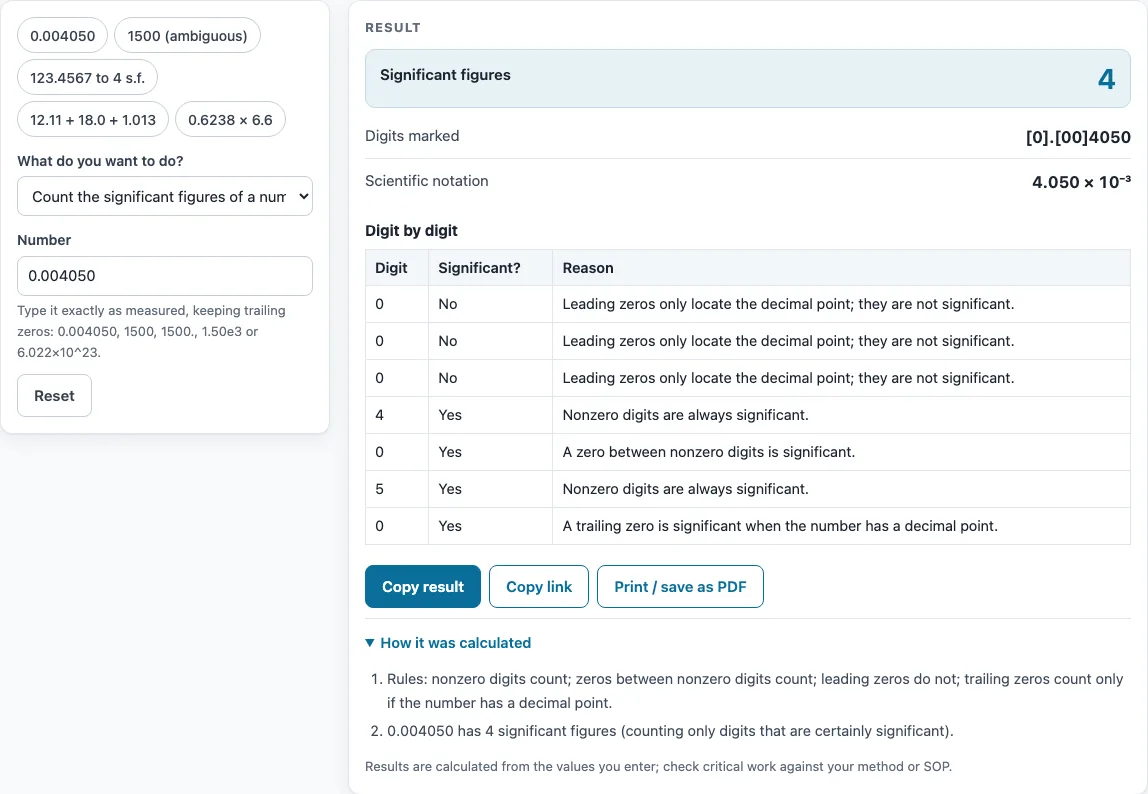Viewport: 1148px width, 794px height.
Task: Load the 12.11 + 18.0 + 1.013 example
Action: [x=93, y=119]
